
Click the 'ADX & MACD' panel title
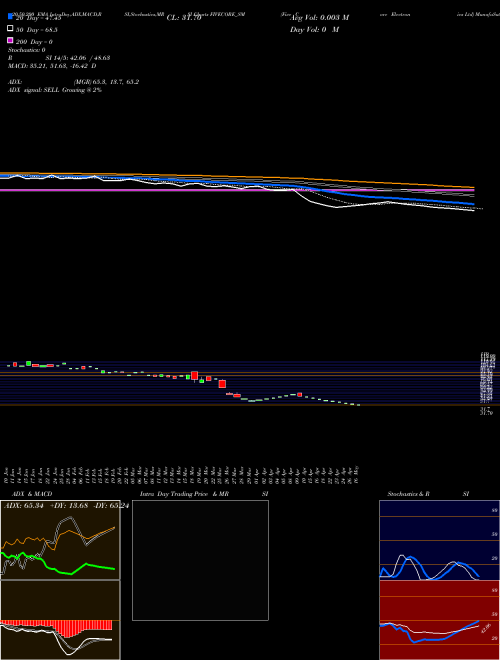[32, 494]
